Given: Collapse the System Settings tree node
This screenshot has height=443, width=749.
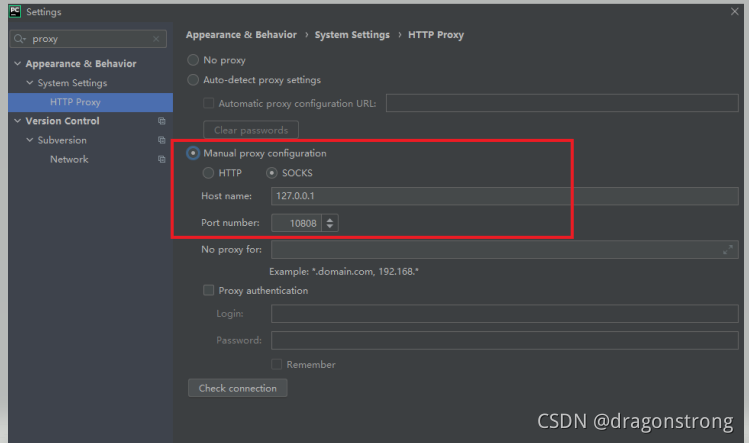Looking at the screenshot, I should click(30, 83).
